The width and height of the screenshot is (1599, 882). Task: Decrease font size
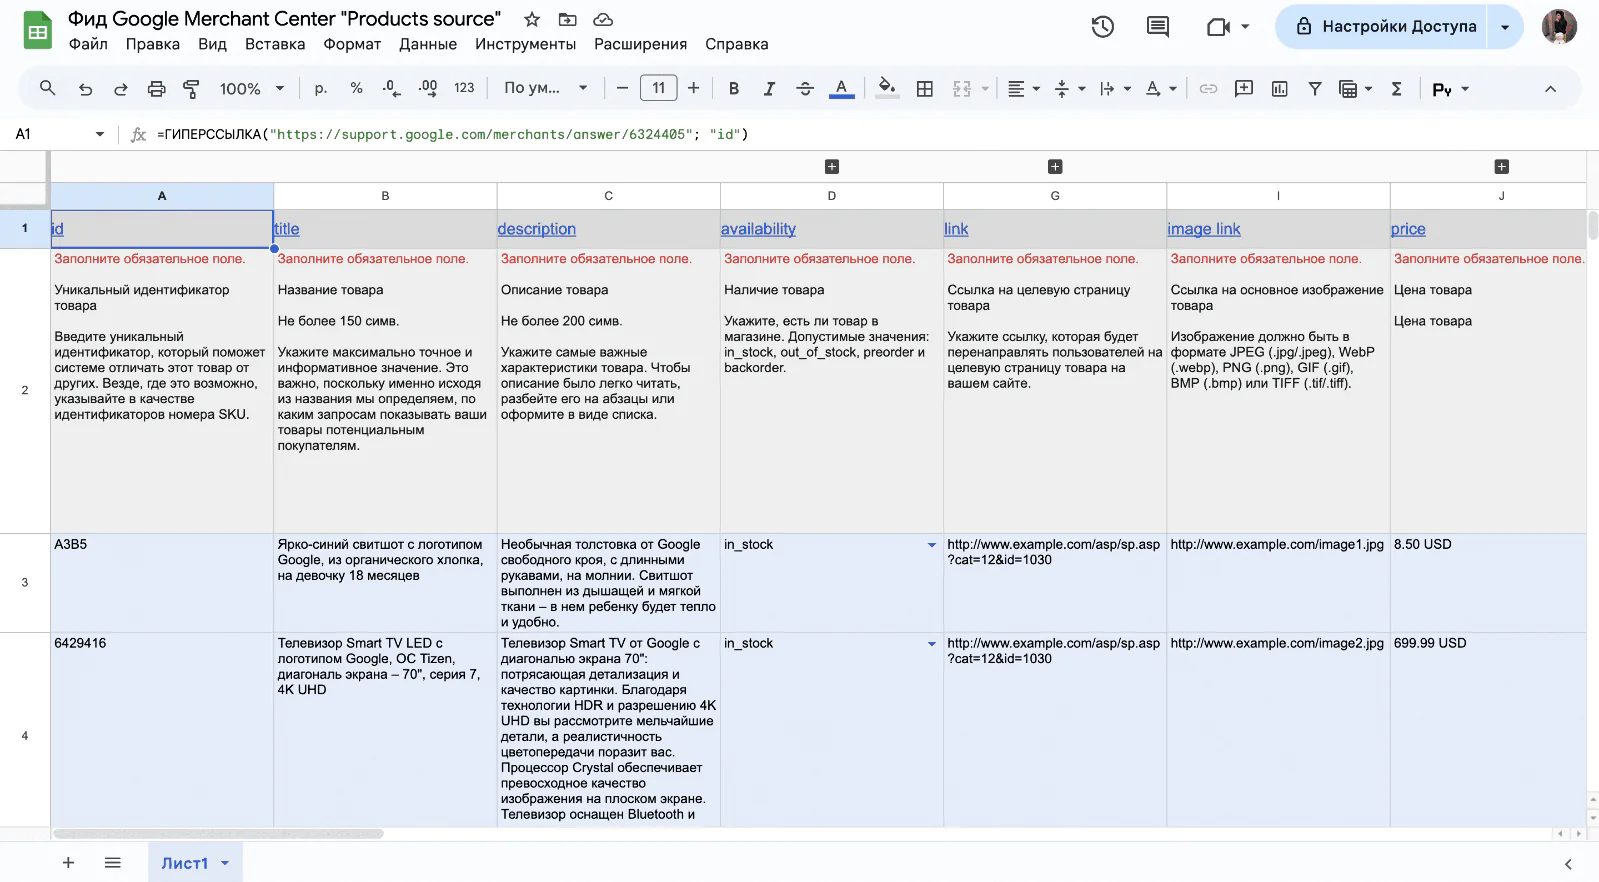[x=622, y=89]
